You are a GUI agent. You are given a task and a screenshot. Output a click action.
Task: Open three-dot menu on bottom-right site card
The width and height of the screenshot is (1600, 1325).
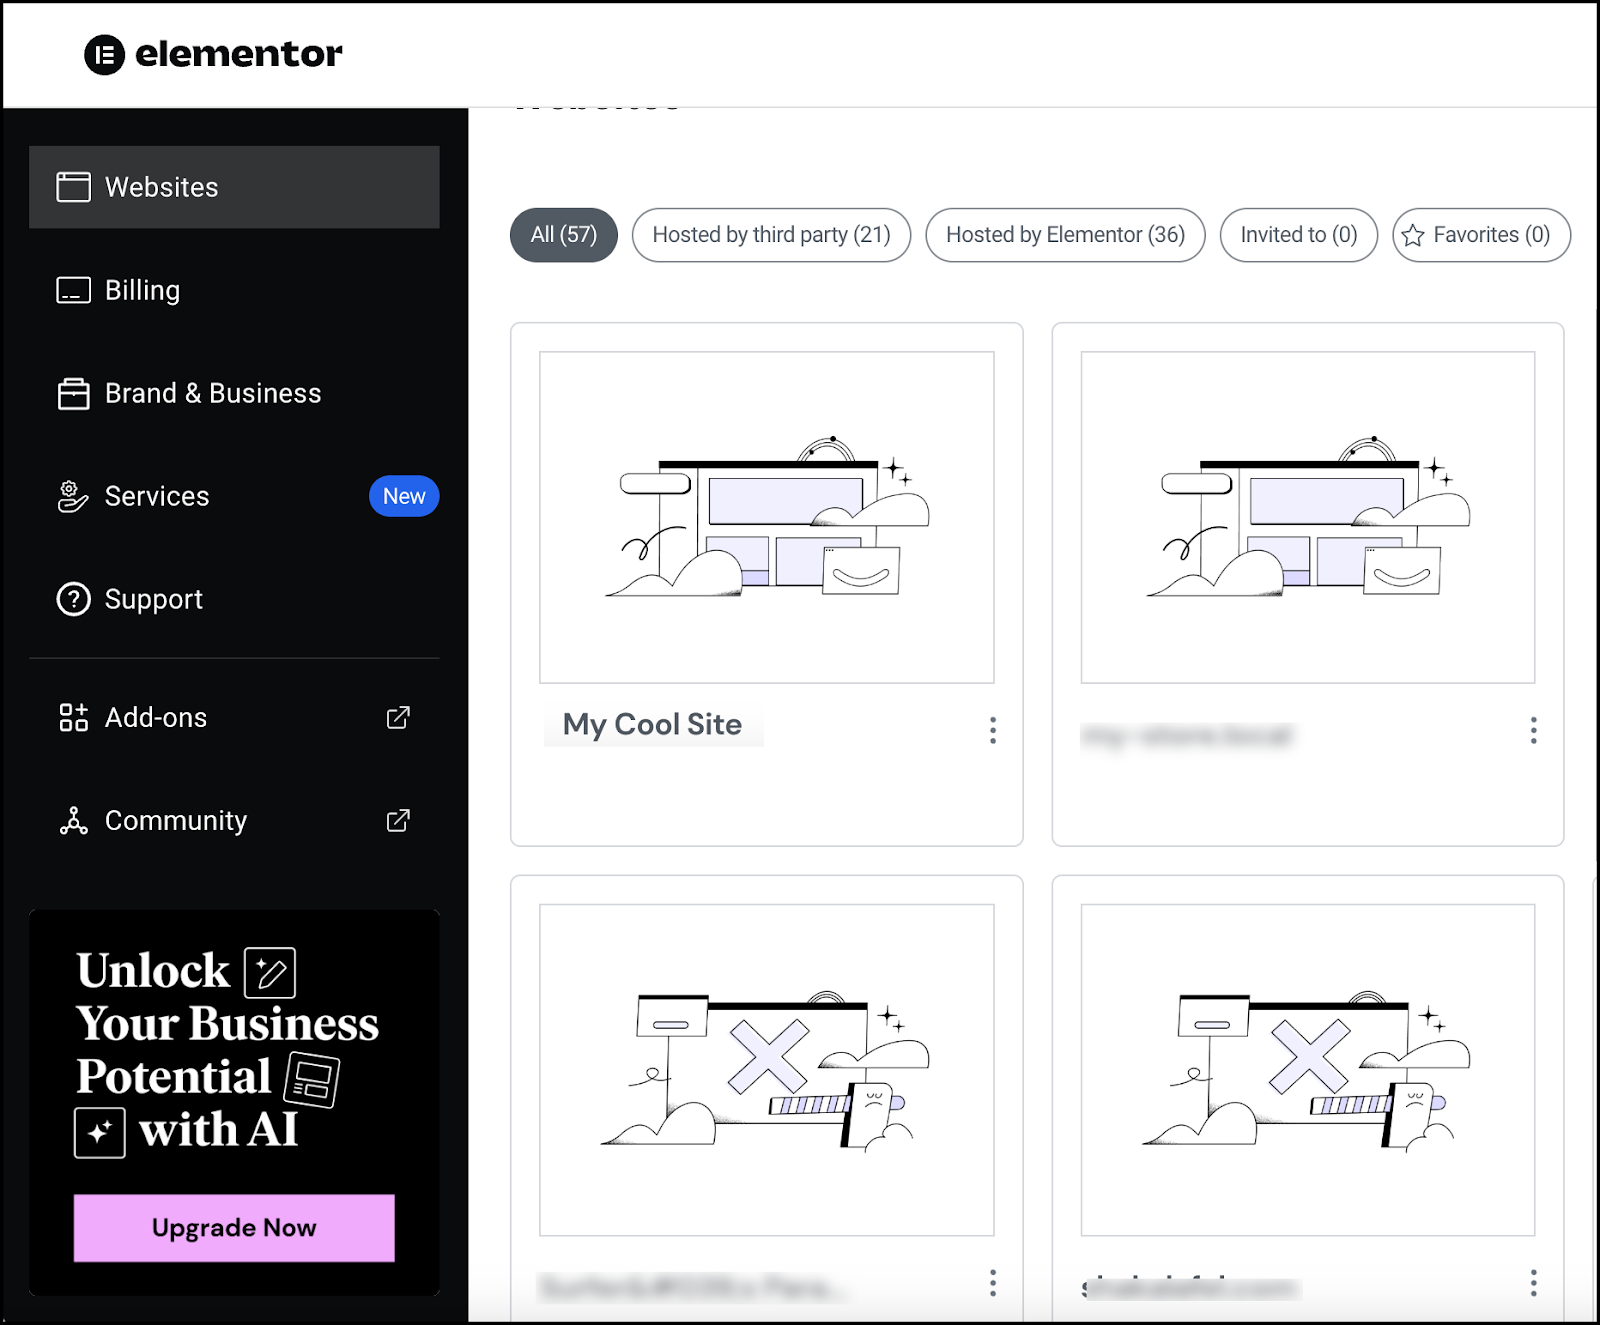point(1533,1283)
